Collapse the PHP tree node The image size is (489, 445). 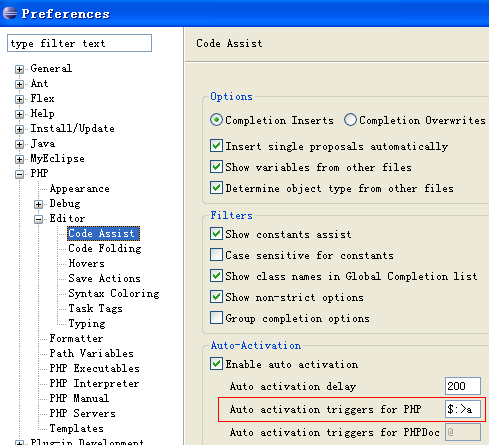tap(19, 174)
